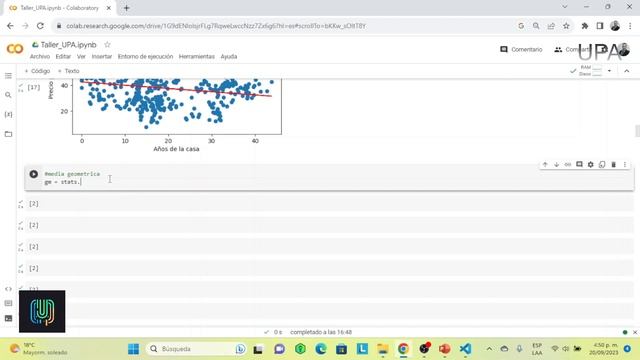The image size is (640, 360).
Task: Open the Herramientas menu
Action: 197,56
